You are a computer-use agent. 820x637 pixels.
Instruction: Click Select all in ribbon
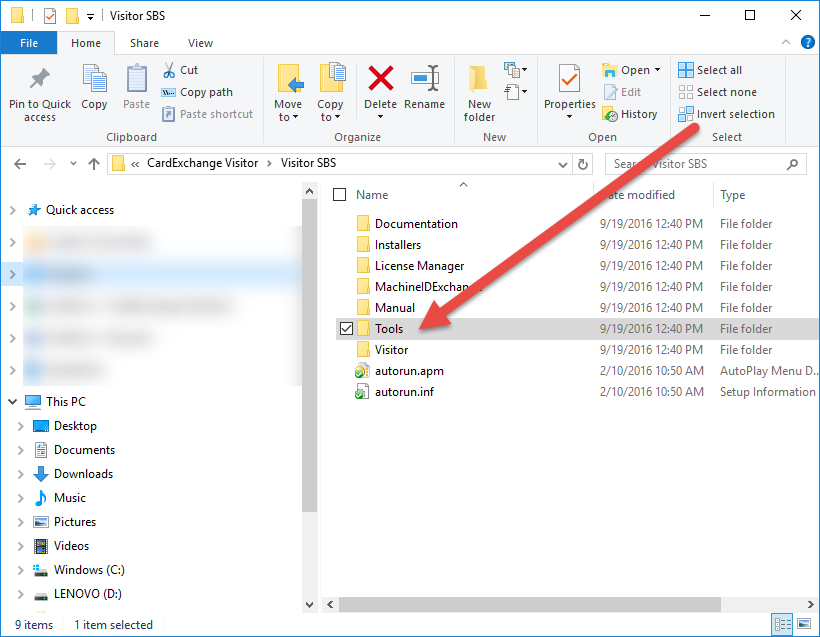click(710, 70)
